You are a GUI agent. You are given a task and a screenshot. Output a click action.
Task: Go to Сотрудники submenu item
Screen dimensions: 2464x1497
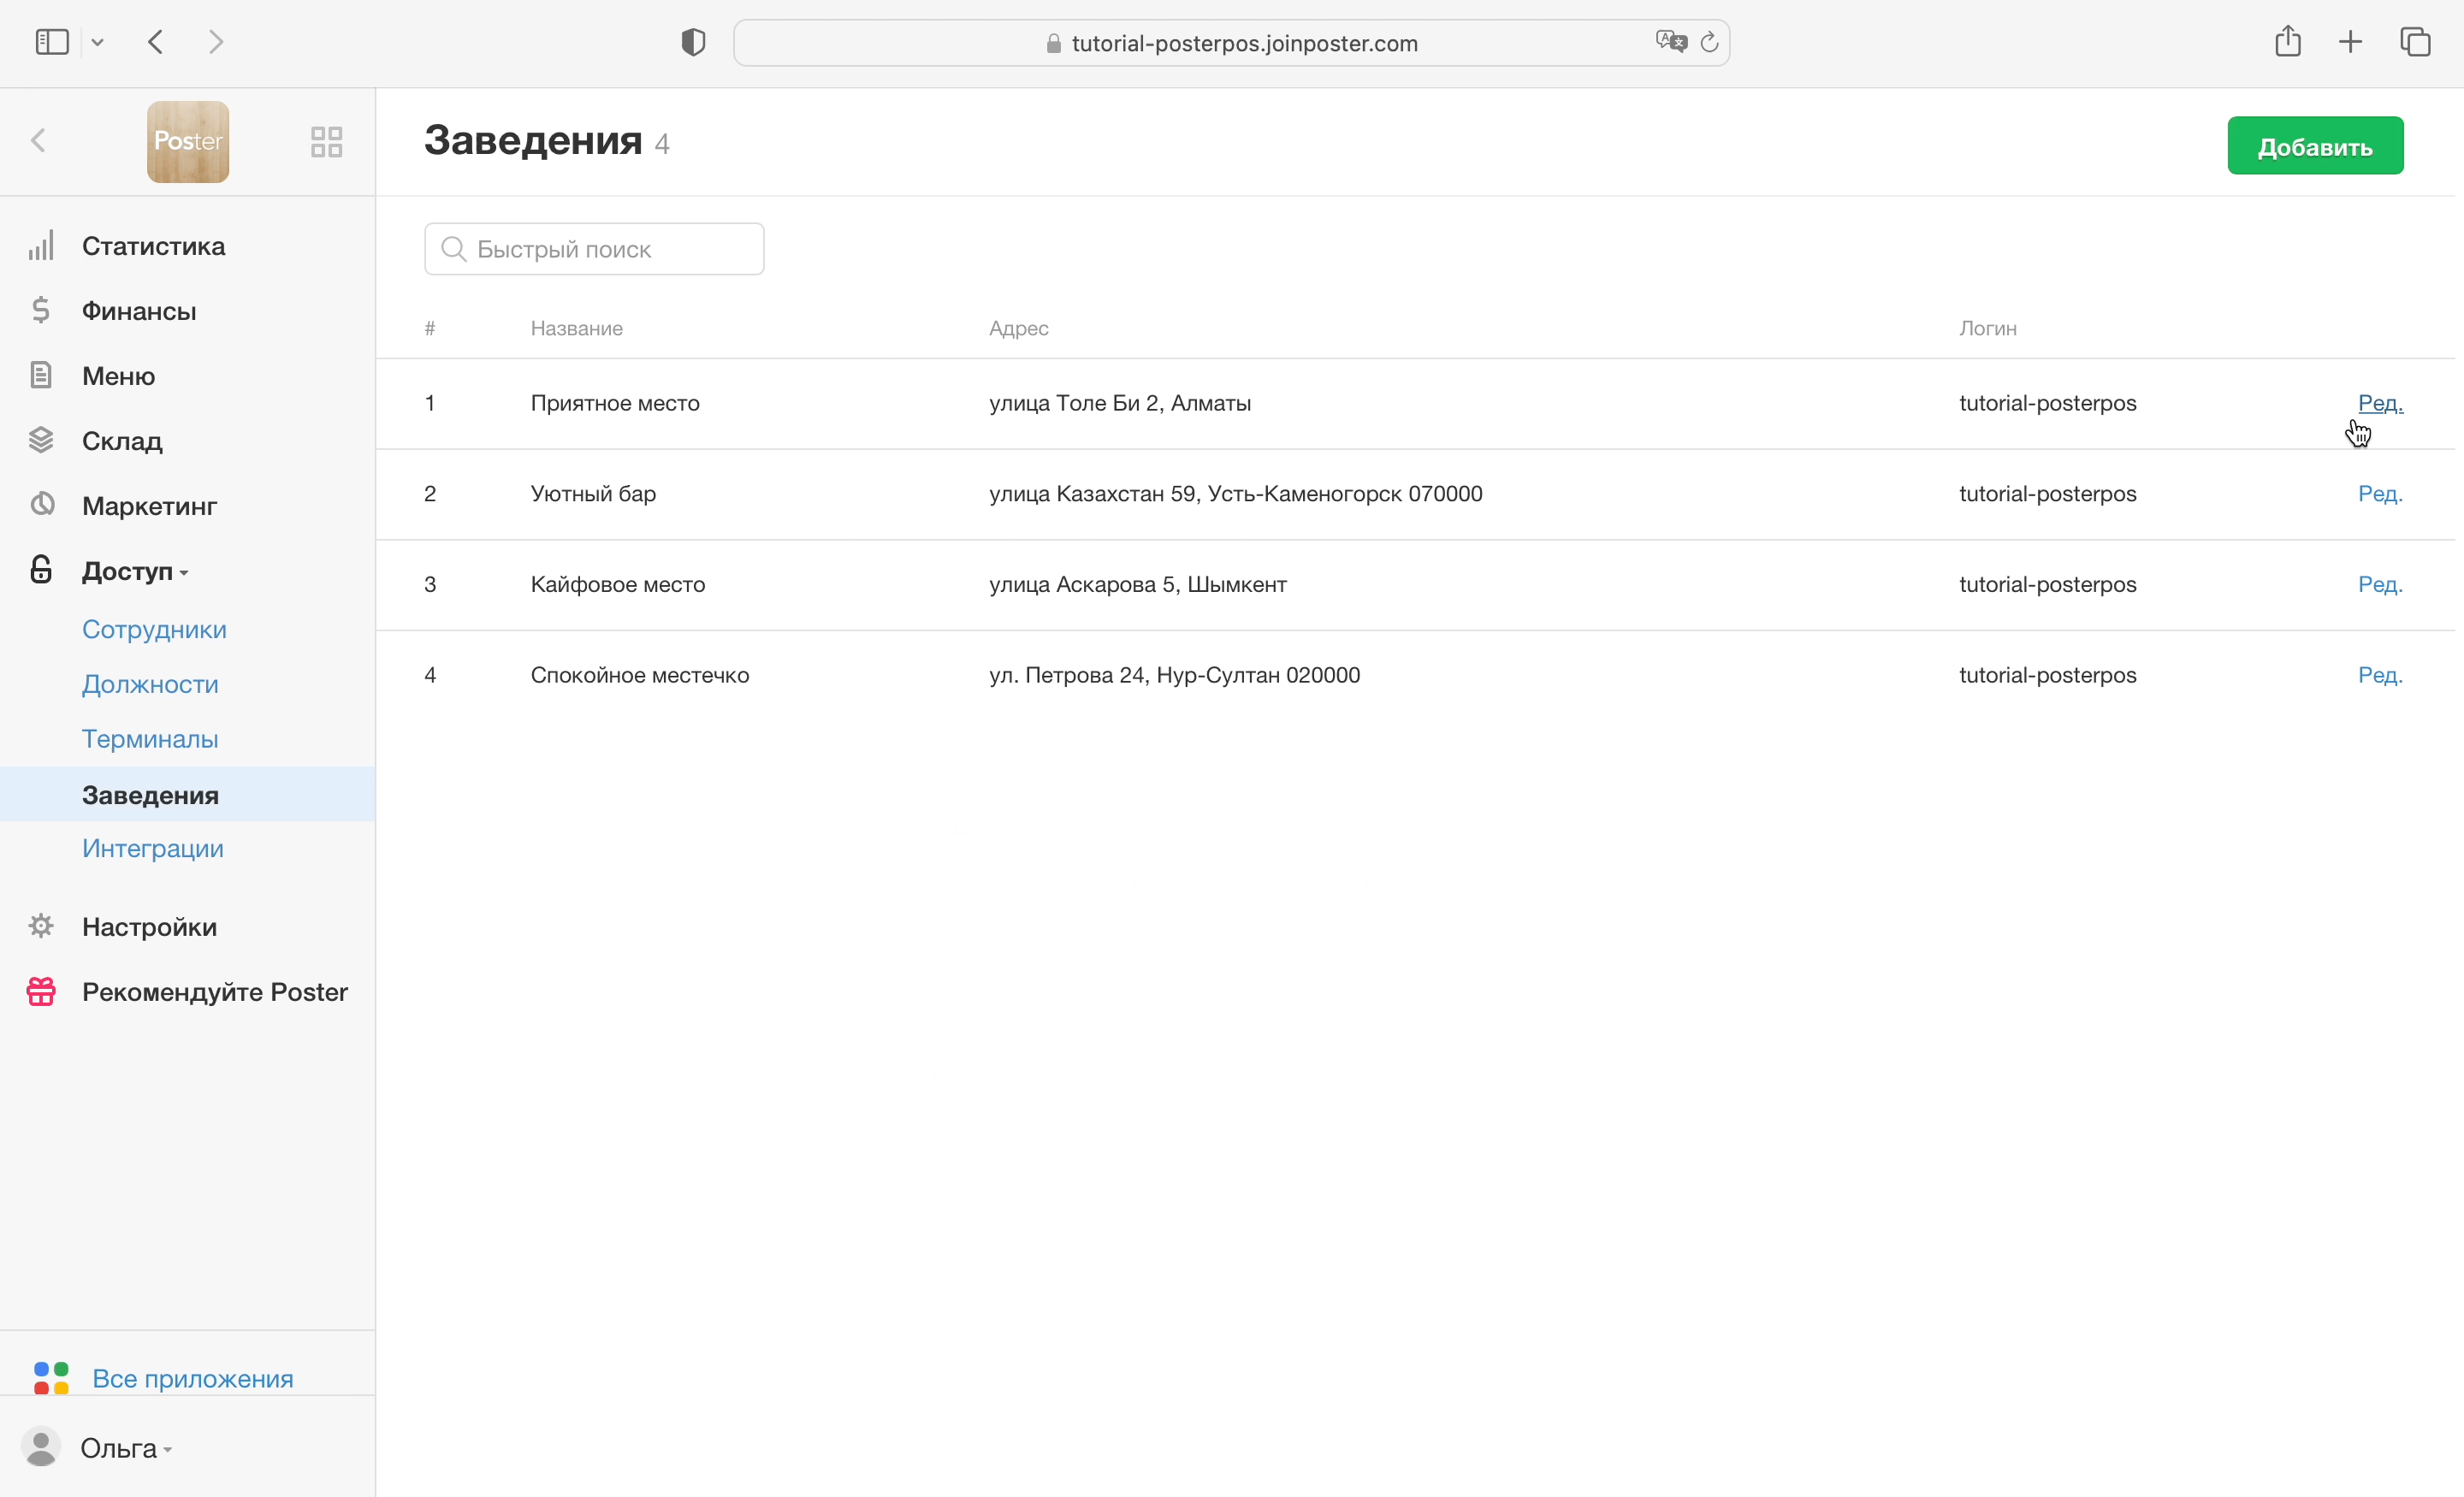pyautogui.click(x=154, y=629)
